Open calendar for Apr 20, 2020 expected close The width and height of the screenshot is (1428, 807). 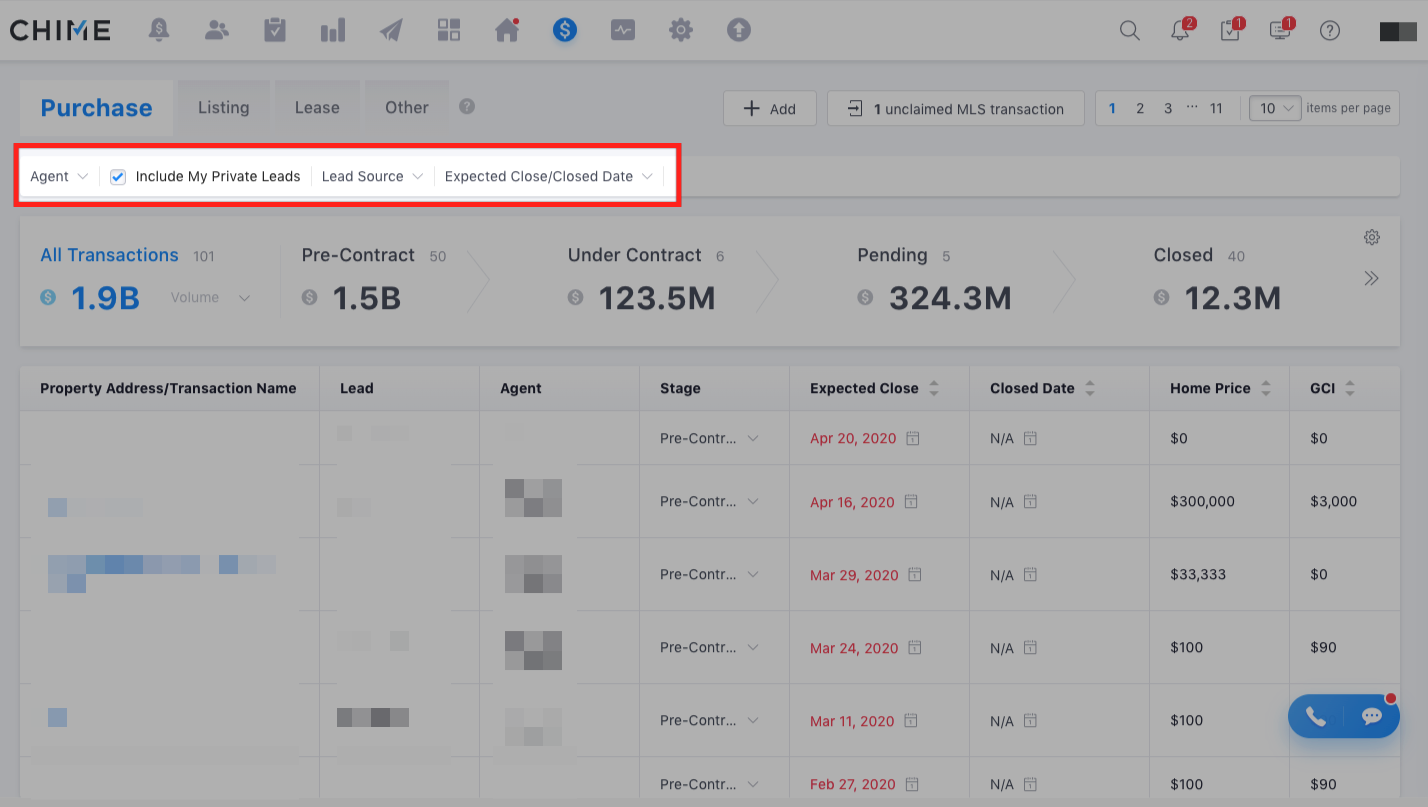[x=913, y=438]
